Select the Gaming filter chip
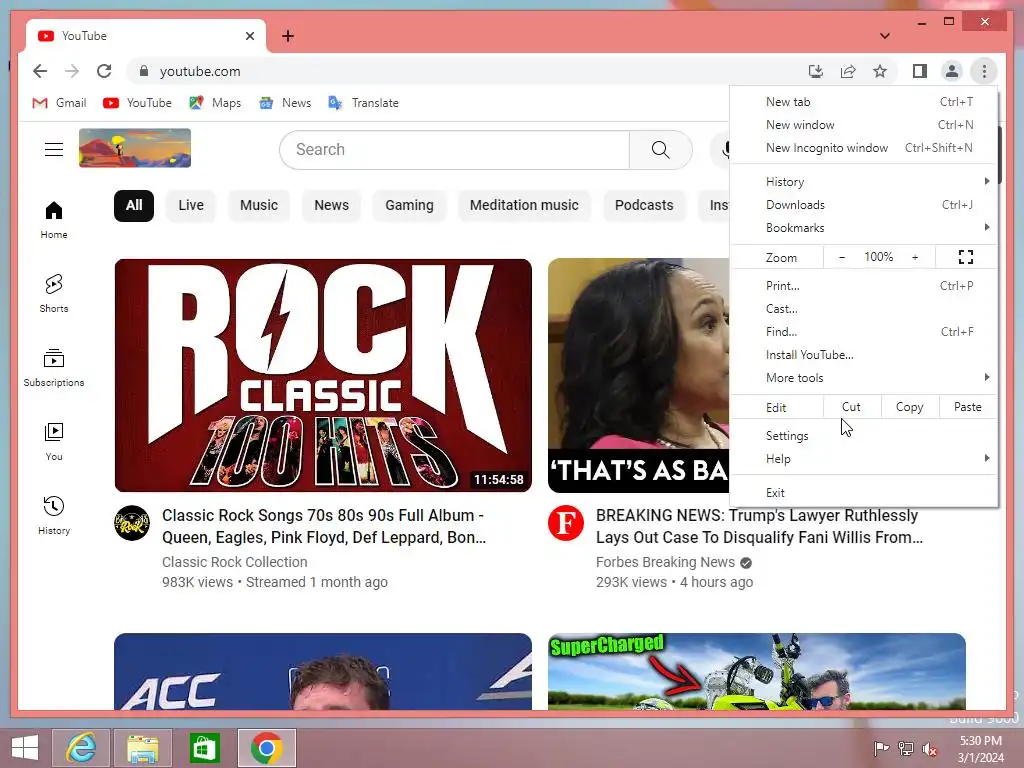Image resolution: width=1024 pixels, height=768 pixels. (409, 206)
